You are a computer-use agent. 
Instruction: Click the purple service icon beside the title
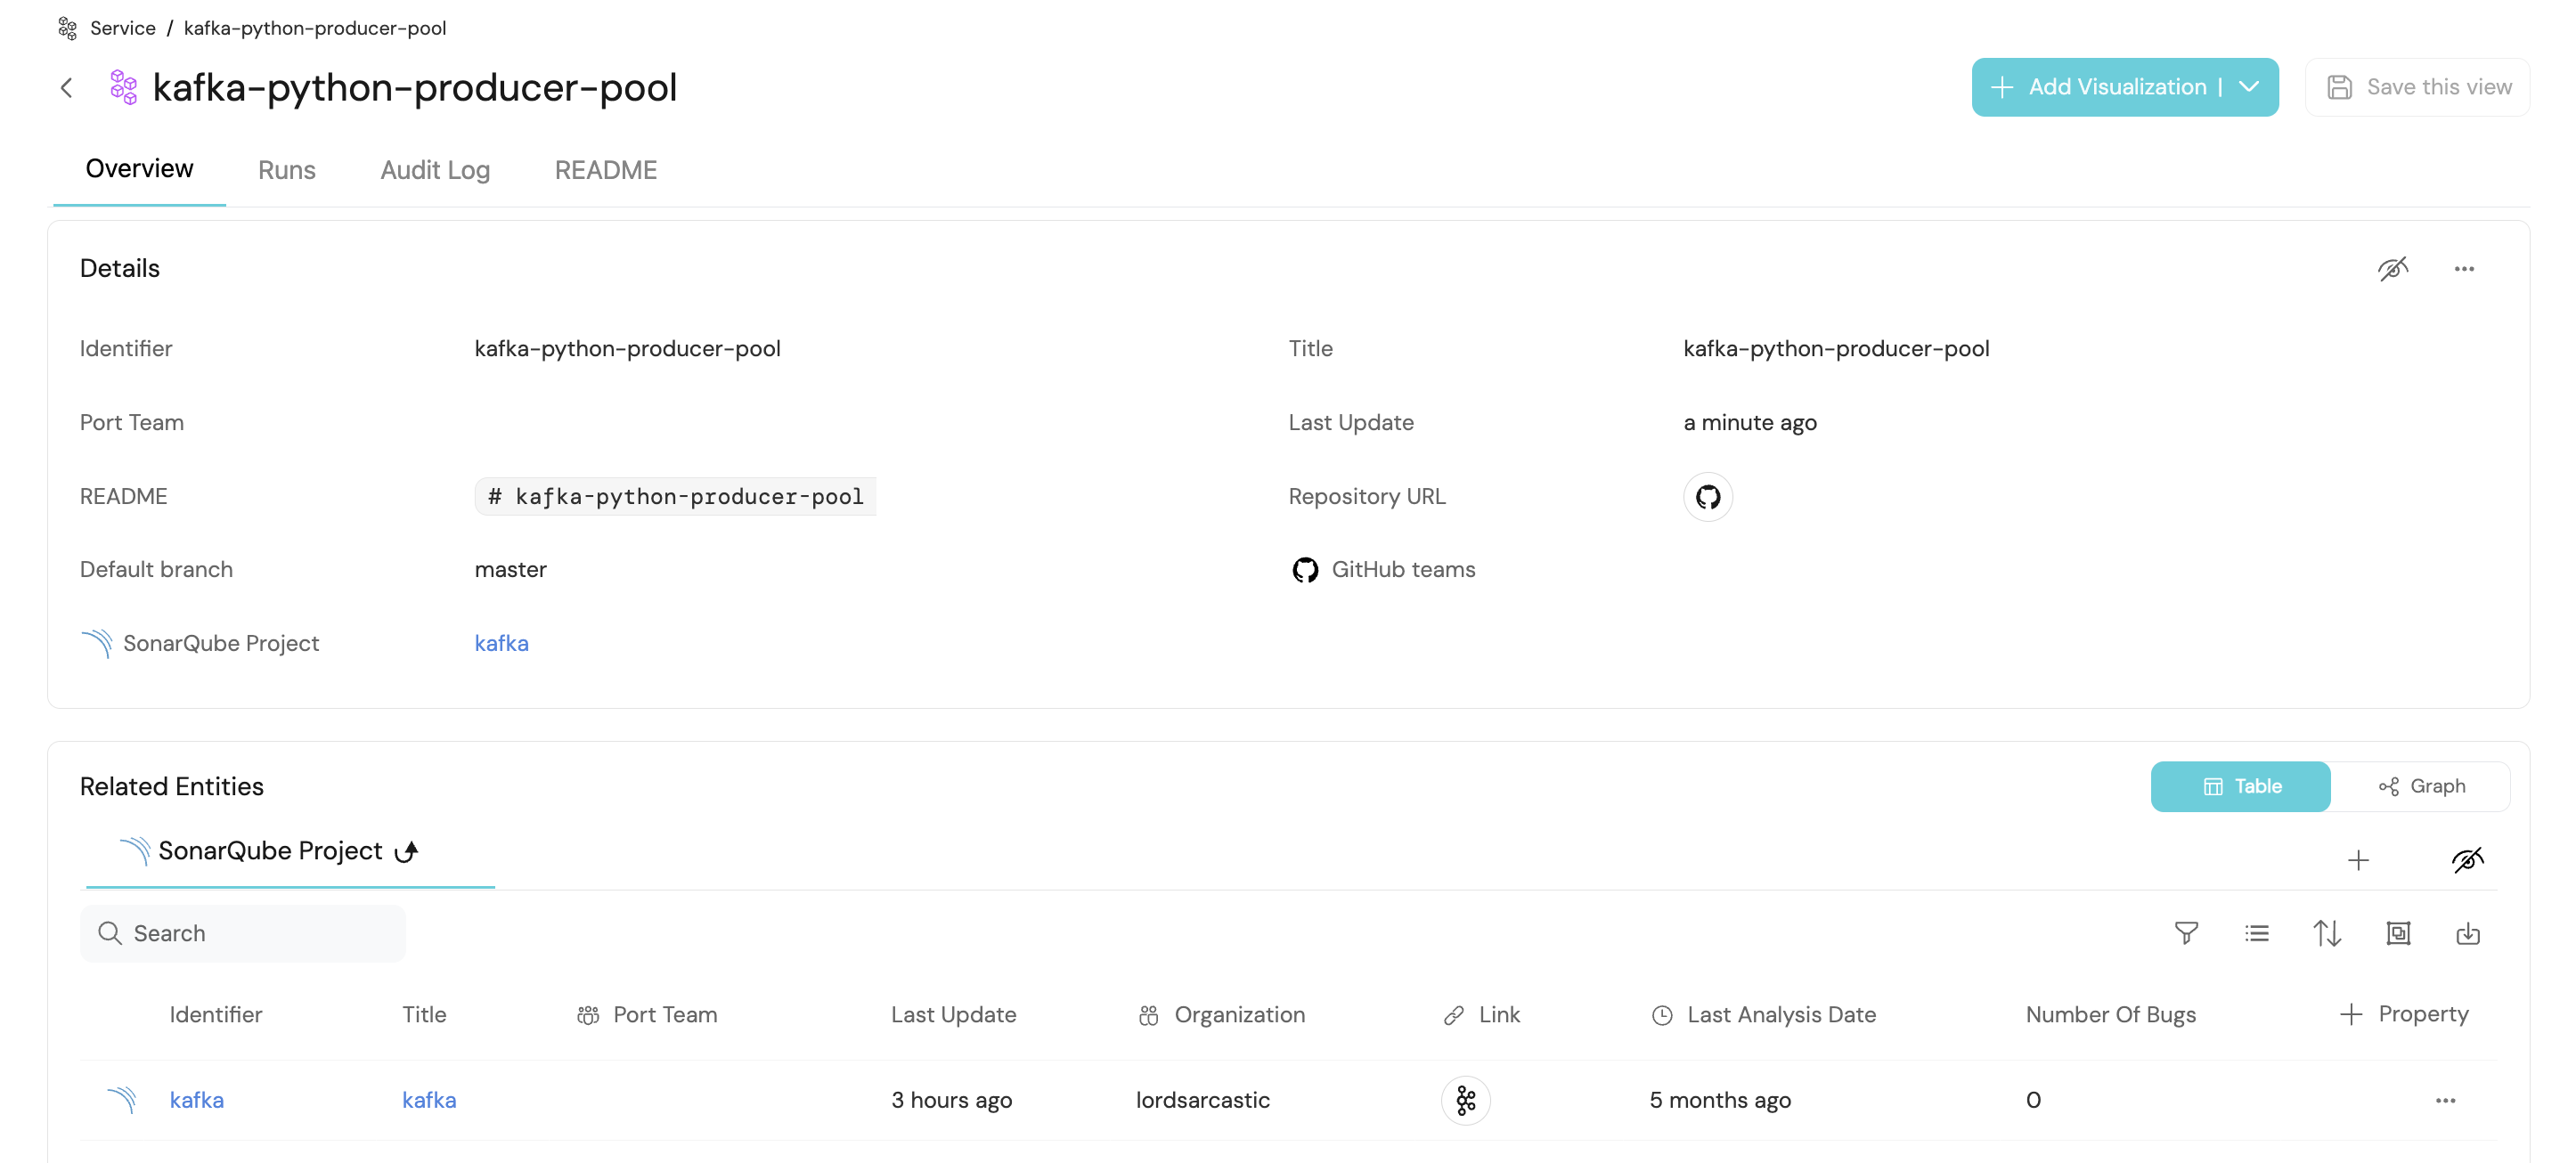point(124,88)
